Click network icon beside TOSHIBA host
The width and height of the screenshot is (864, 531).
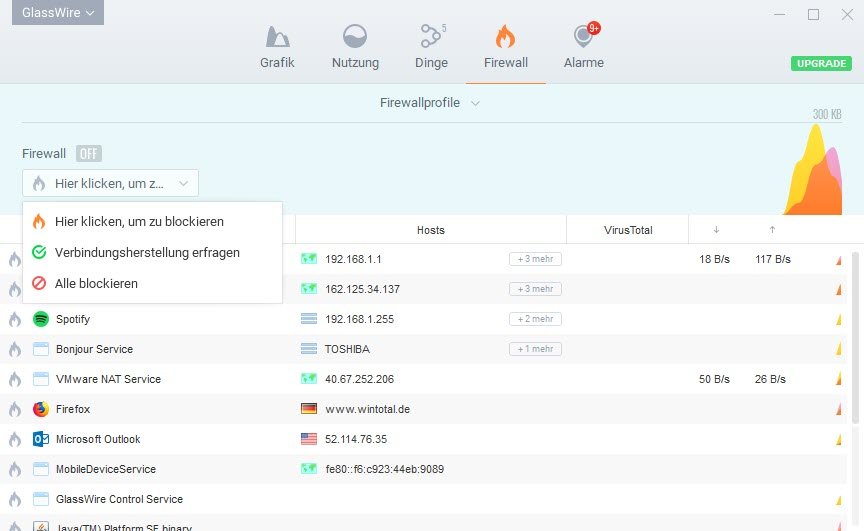pyautogui.click(x=309, y=349)
